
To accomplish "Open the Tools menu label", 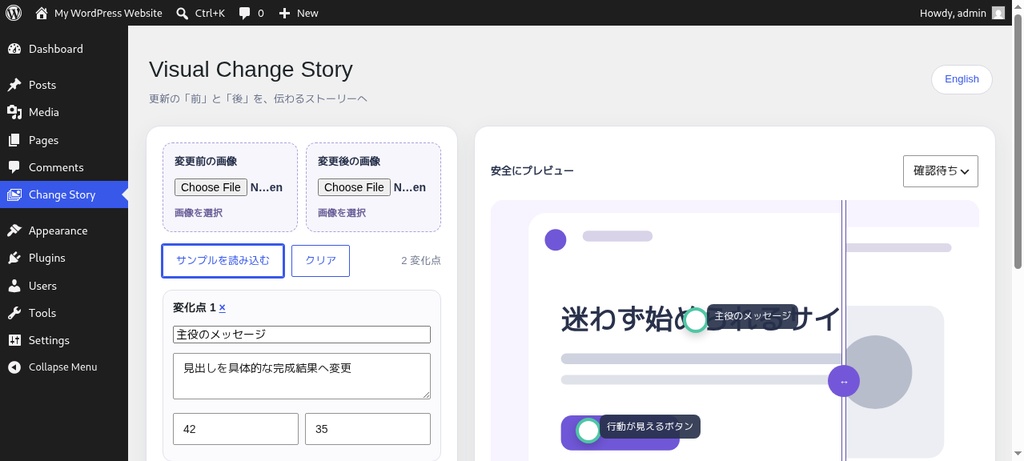I will pos(42,313).
